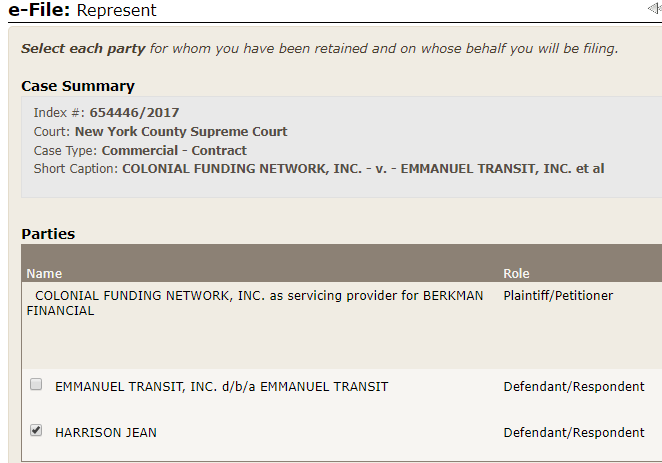Click the Commercial - Contract case type
The image size is (662, 463).
pos(174,151)
